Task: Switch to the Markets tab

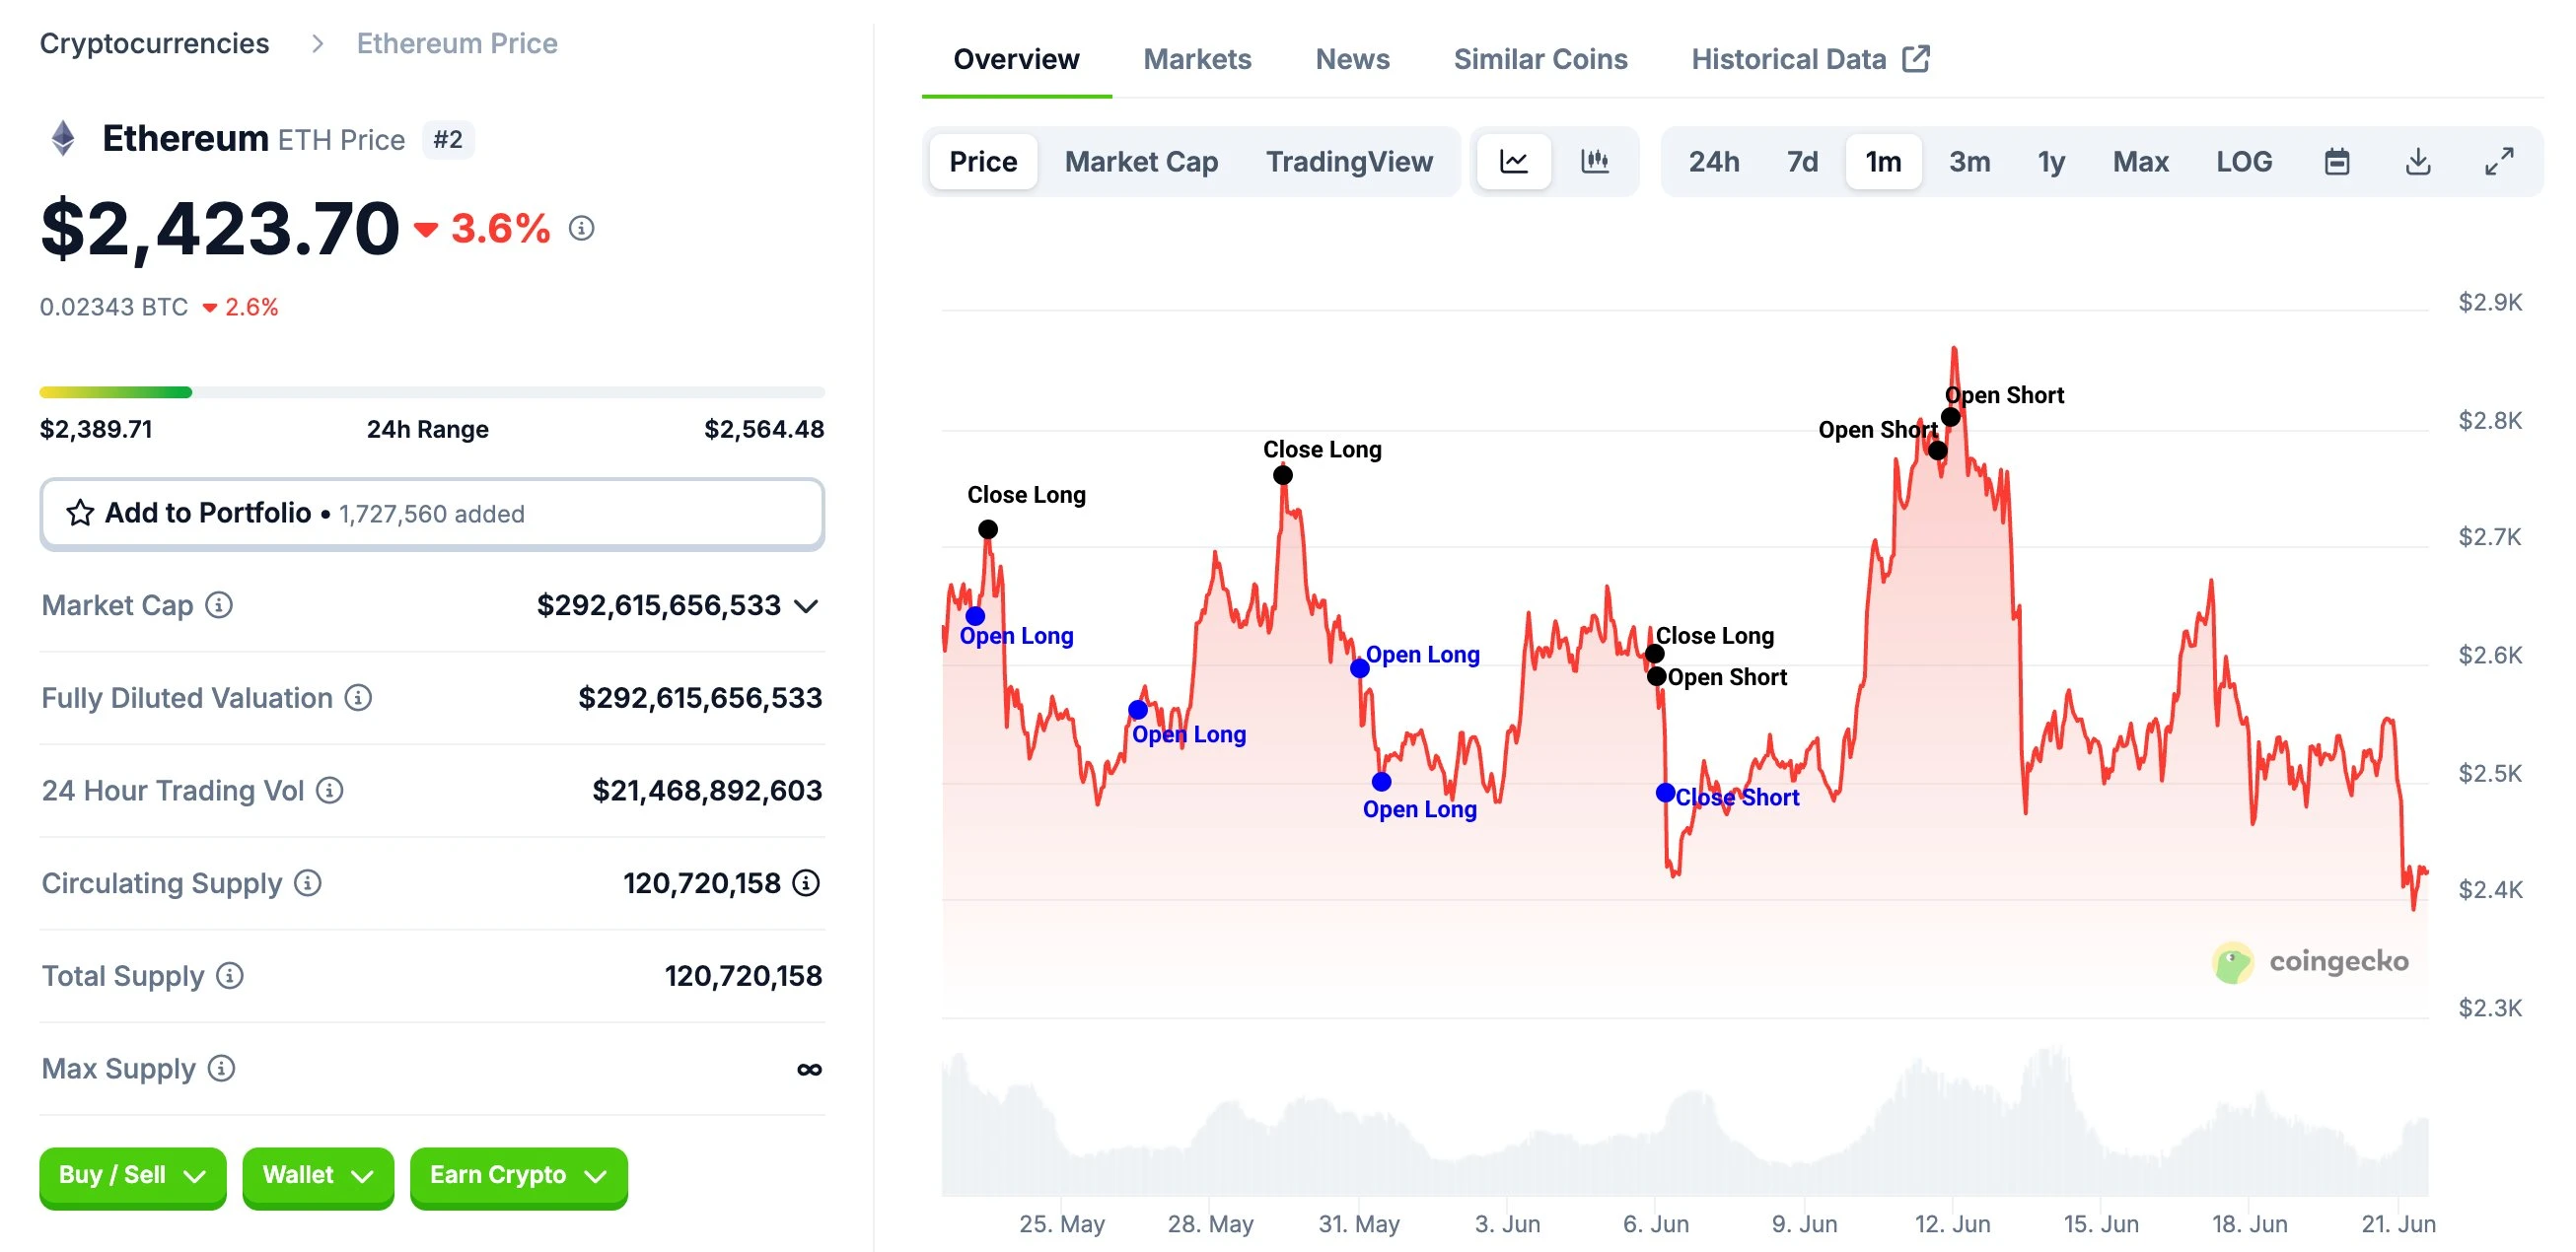Action: pos(1197,59)
